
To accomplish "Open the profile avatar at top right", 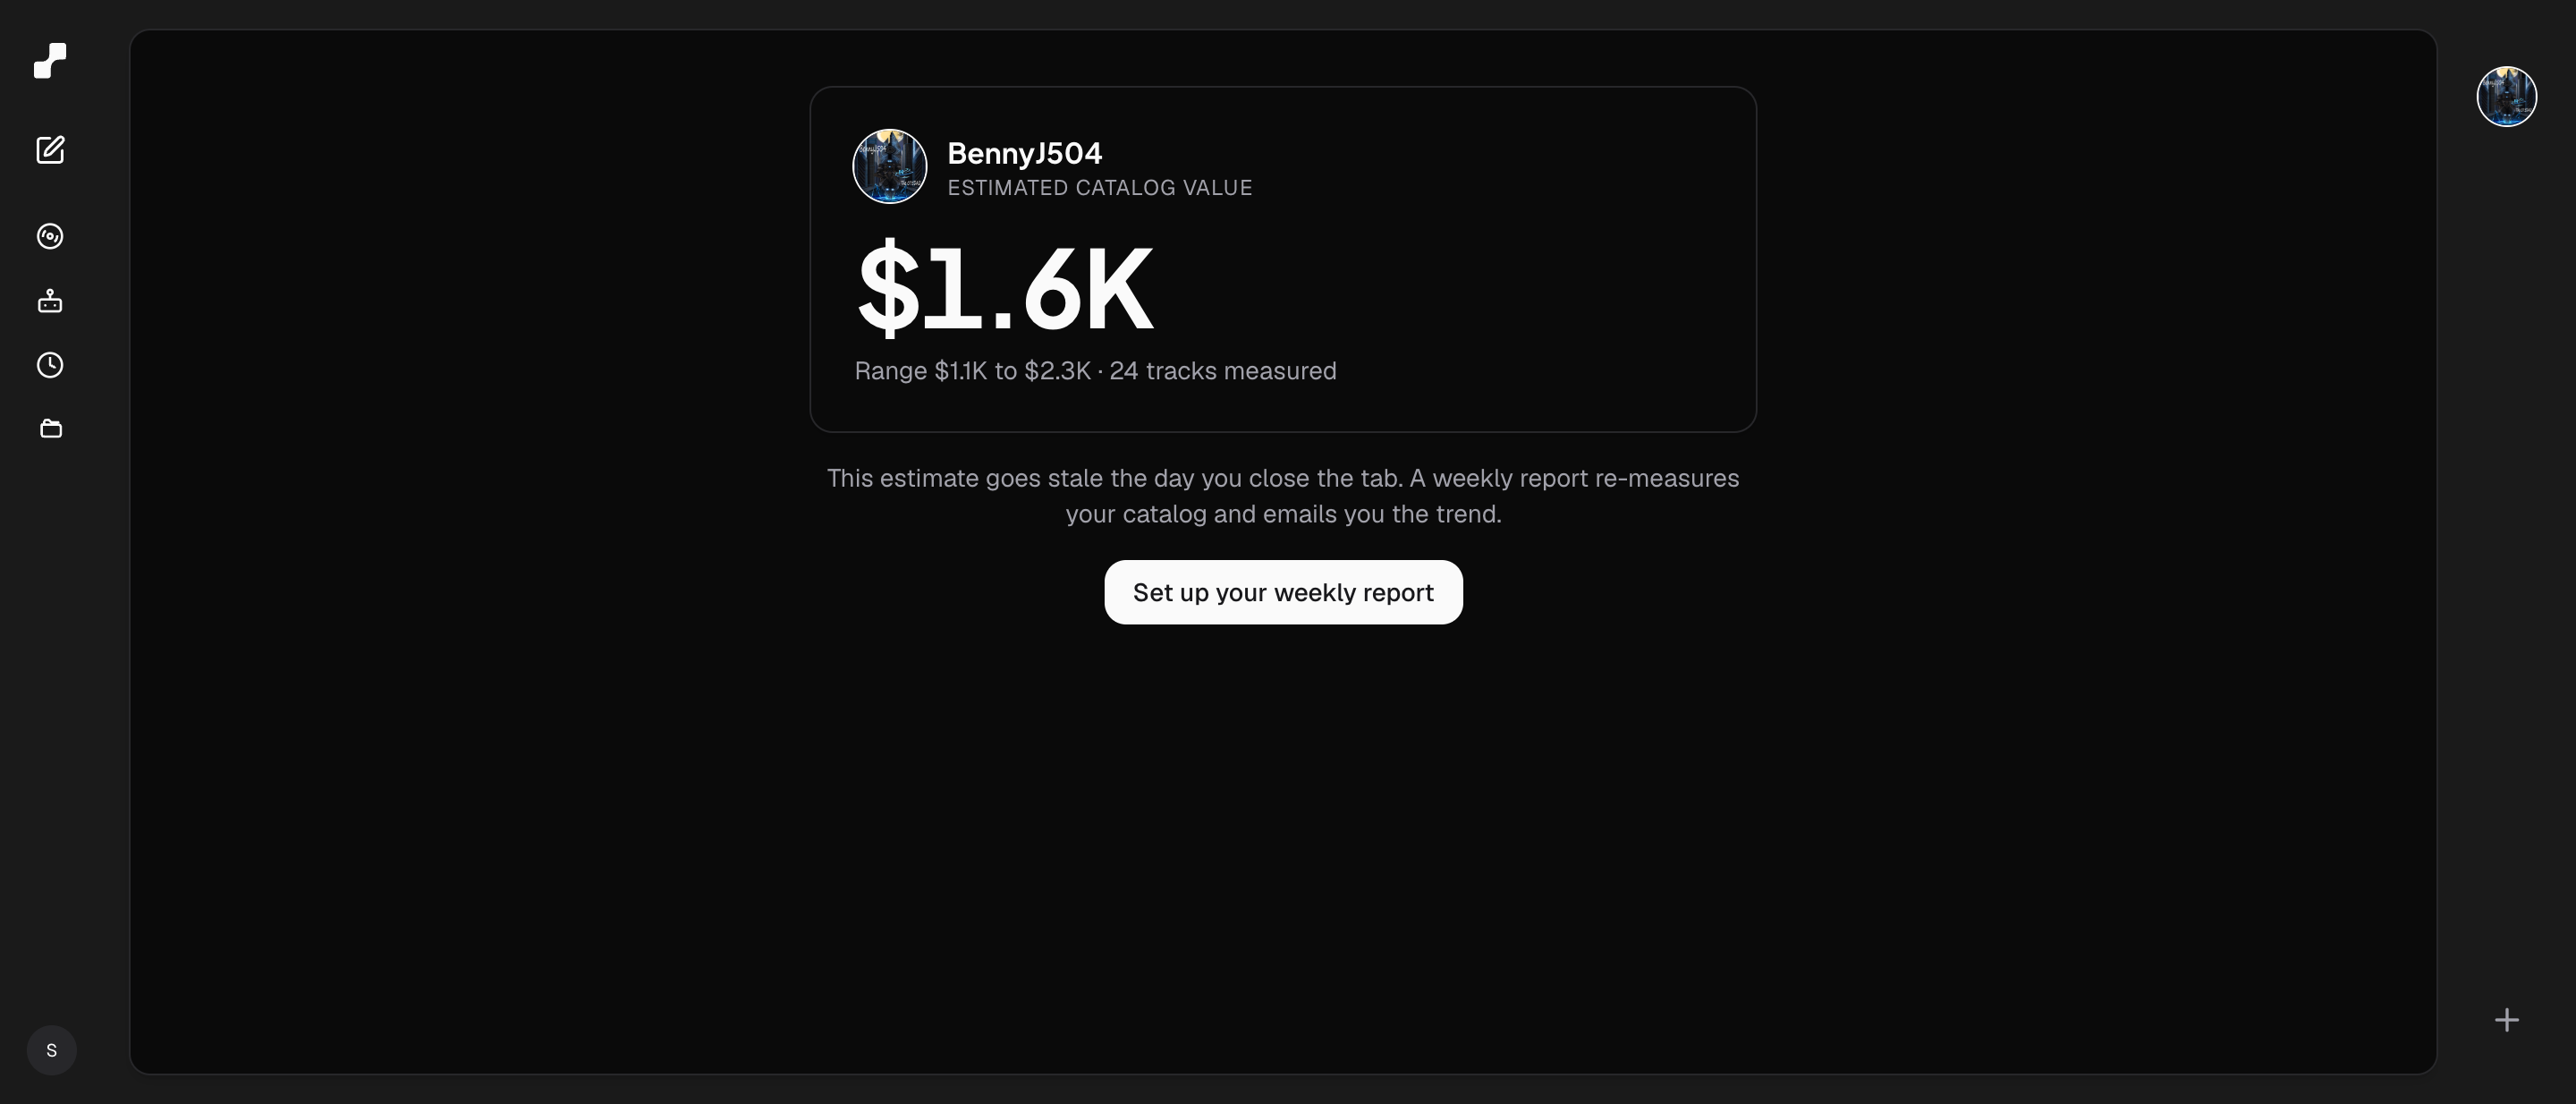I will (x=2506, y=97).
